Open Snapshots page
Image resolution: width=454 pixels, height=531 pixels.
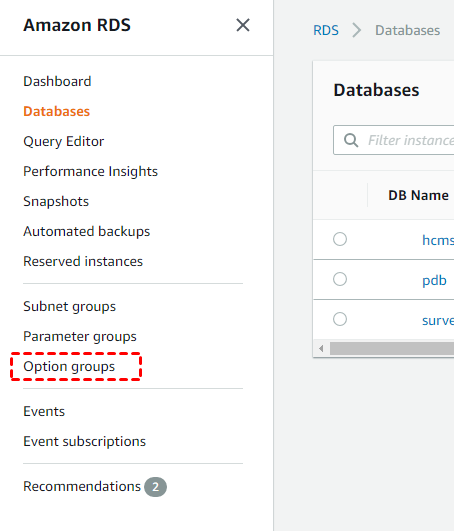56,201
